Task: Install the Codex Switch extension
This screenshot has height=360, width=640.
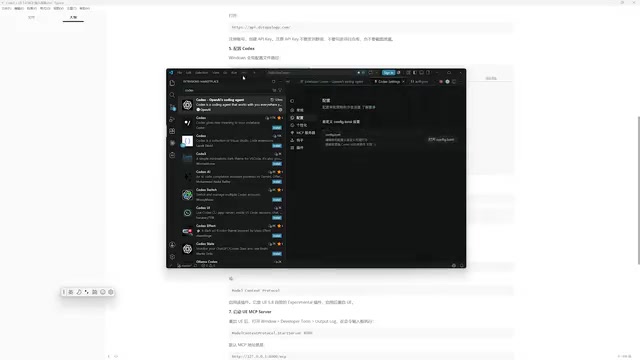Action: point(277,200)
